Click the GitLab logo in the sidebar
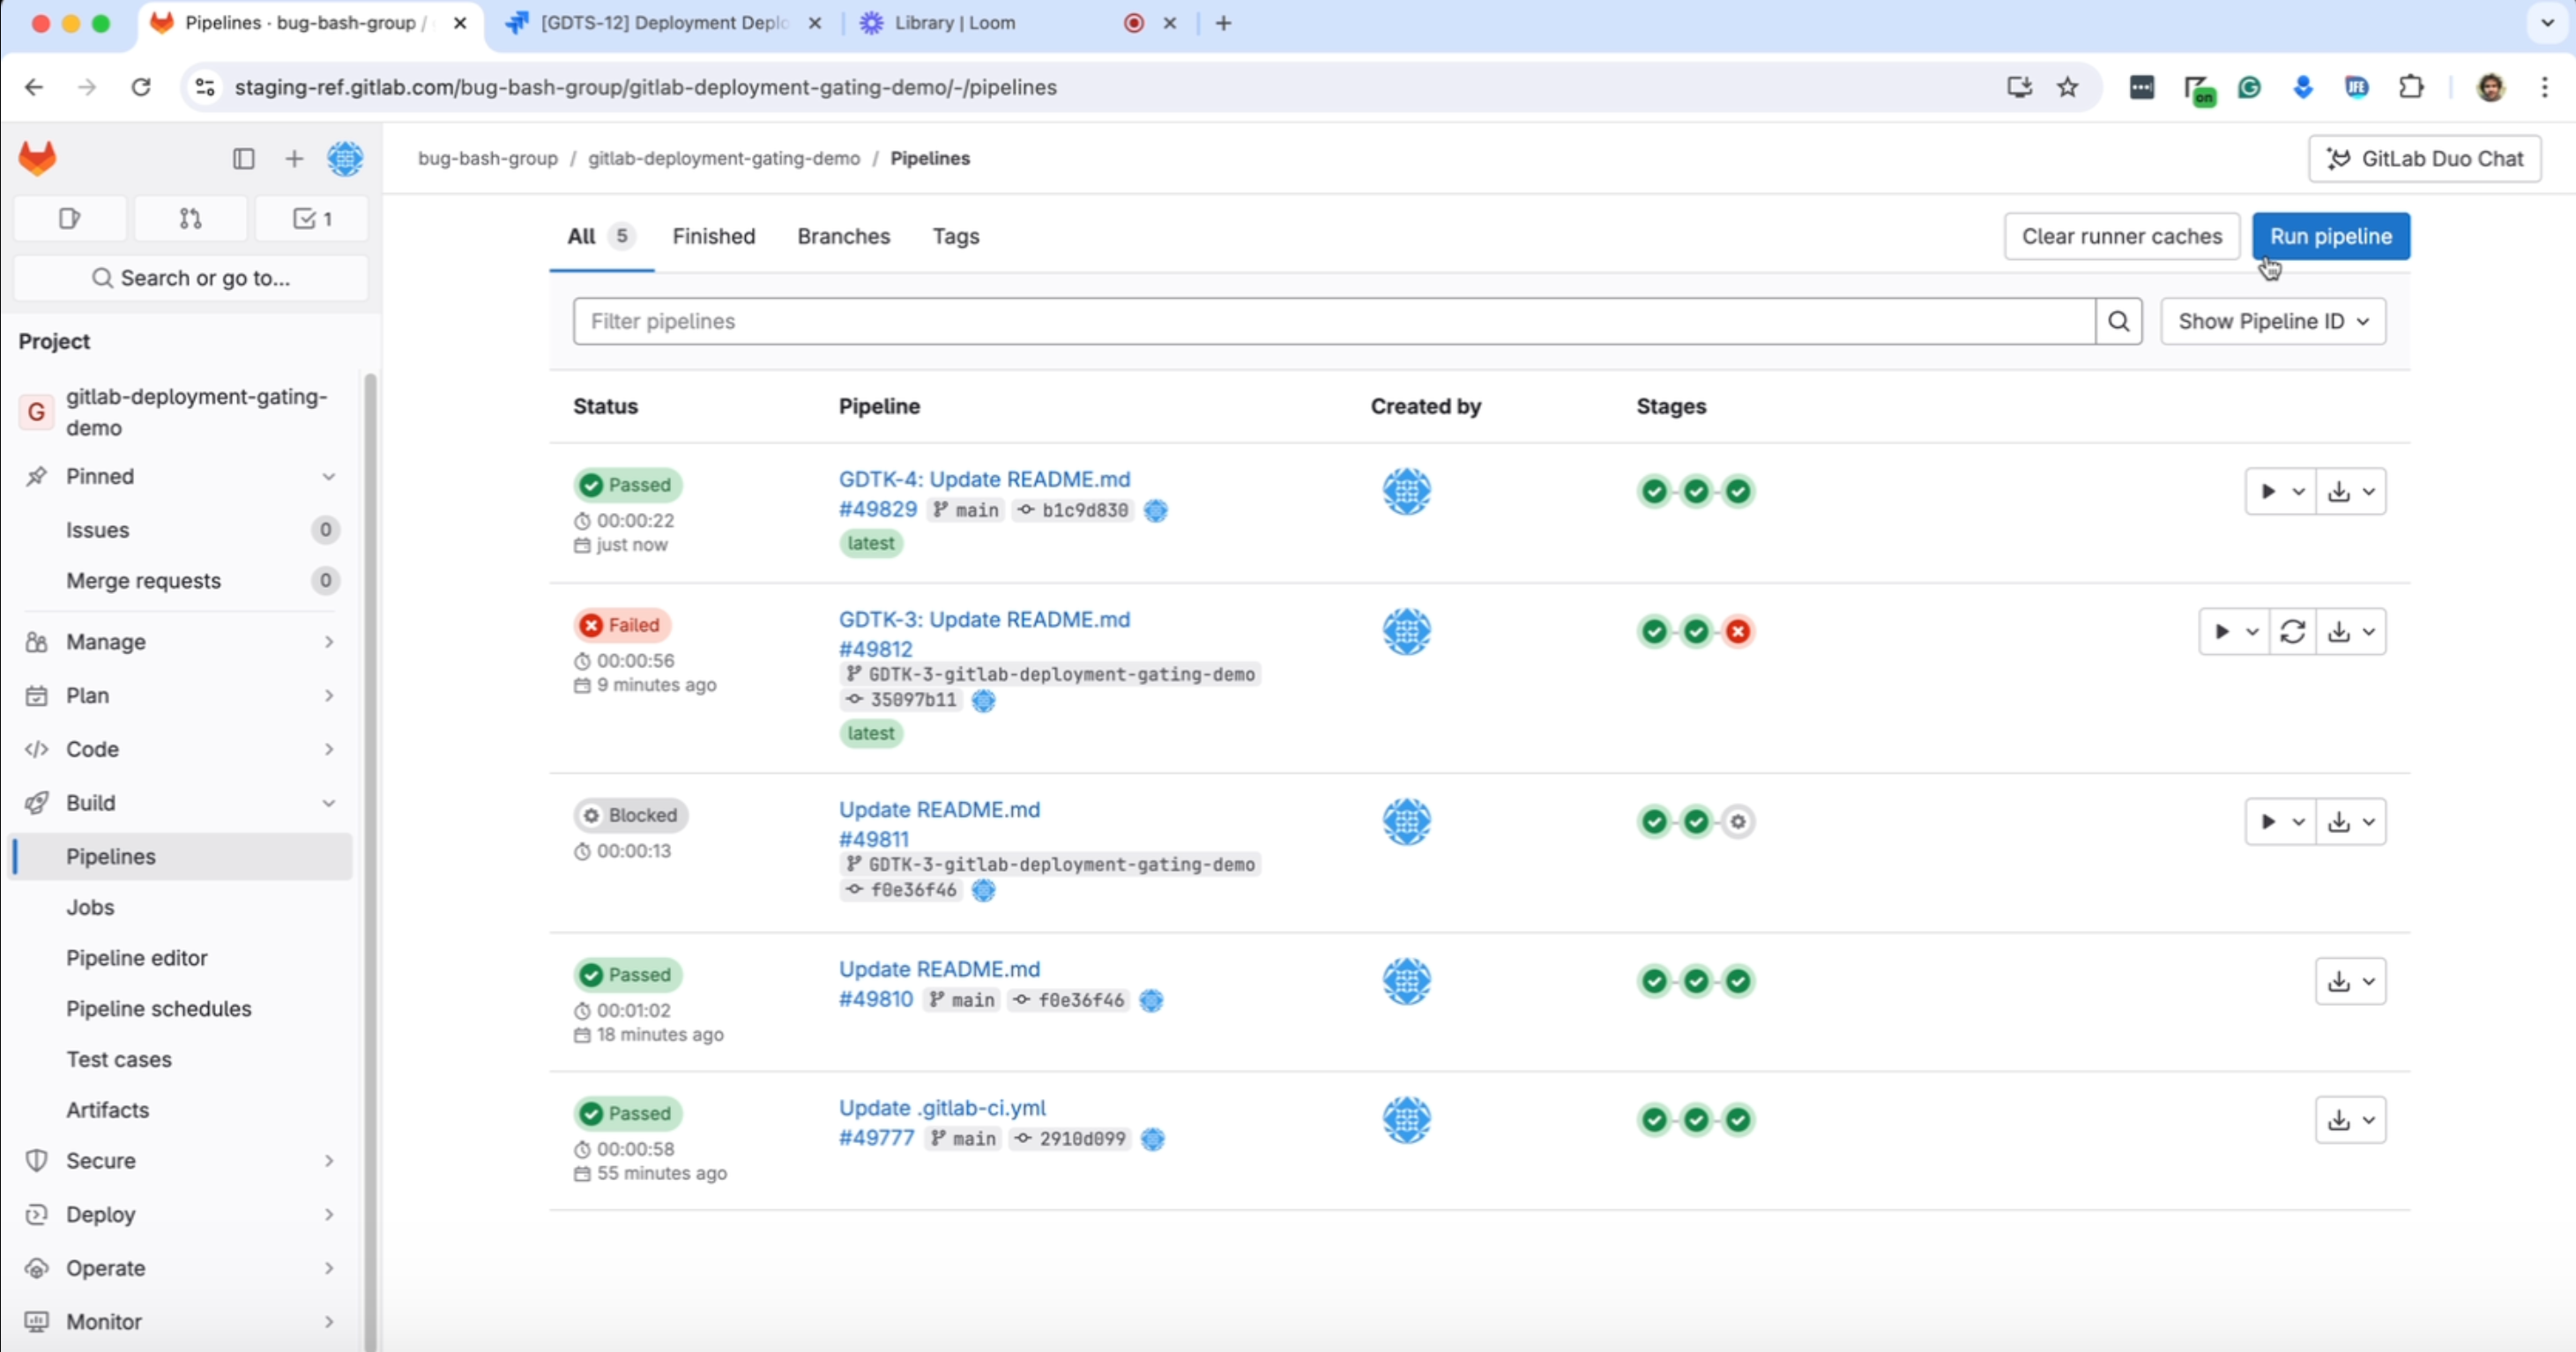The width and height of the screenshot is (2576, 1352). 36,158
